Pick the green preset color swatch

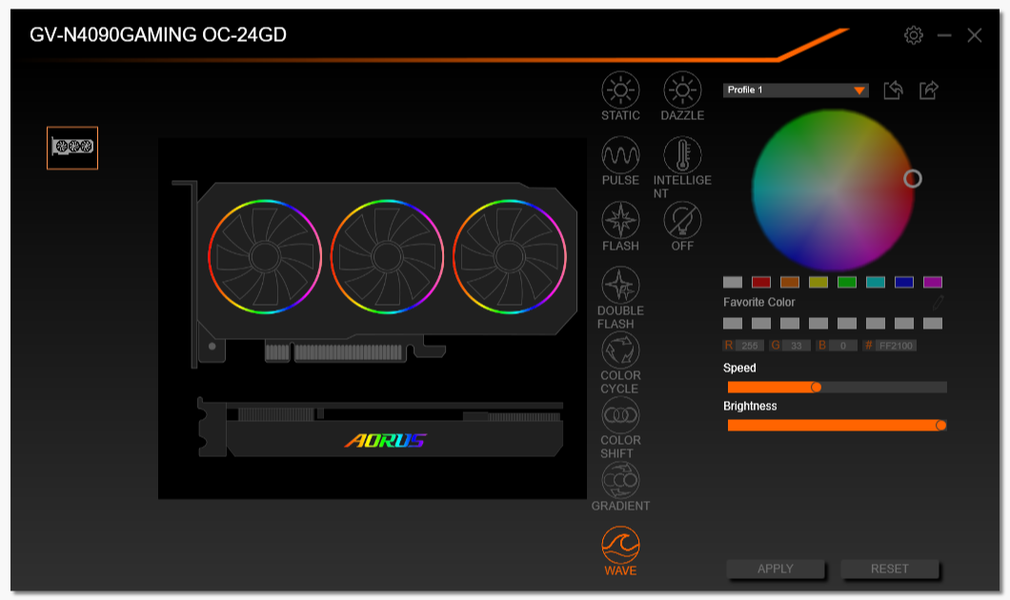[847, 282]
